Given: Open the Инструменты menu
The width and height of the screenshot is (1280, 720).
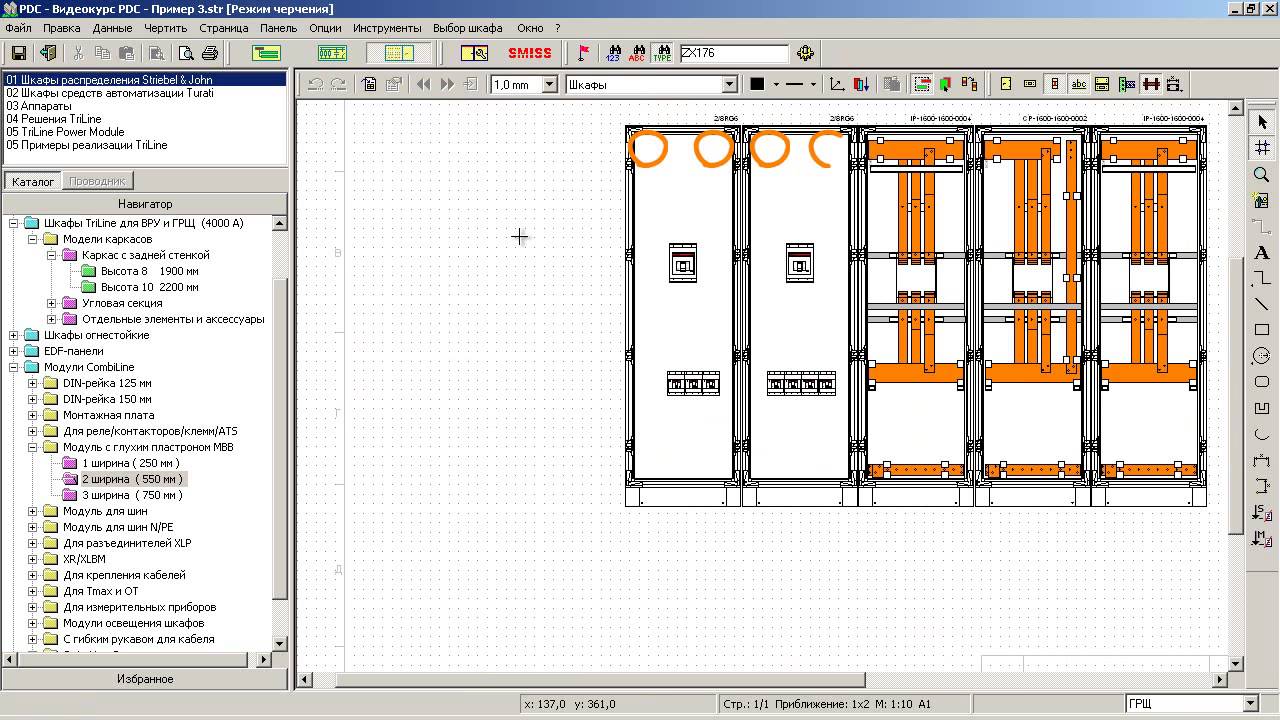Looking at the screenshot, I should point(387,28).
